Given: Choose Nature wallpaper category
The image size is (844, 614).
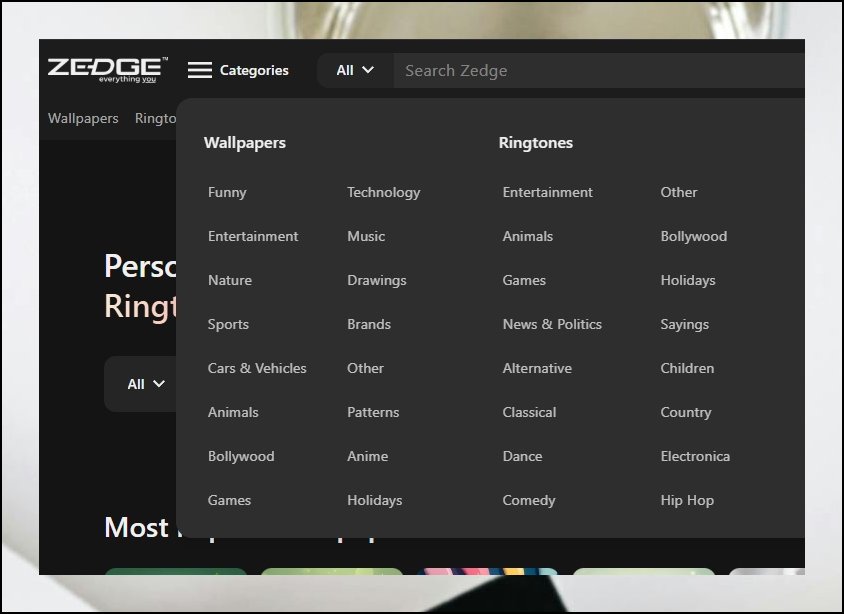Looking at the screenshot, I should [230, 280].
